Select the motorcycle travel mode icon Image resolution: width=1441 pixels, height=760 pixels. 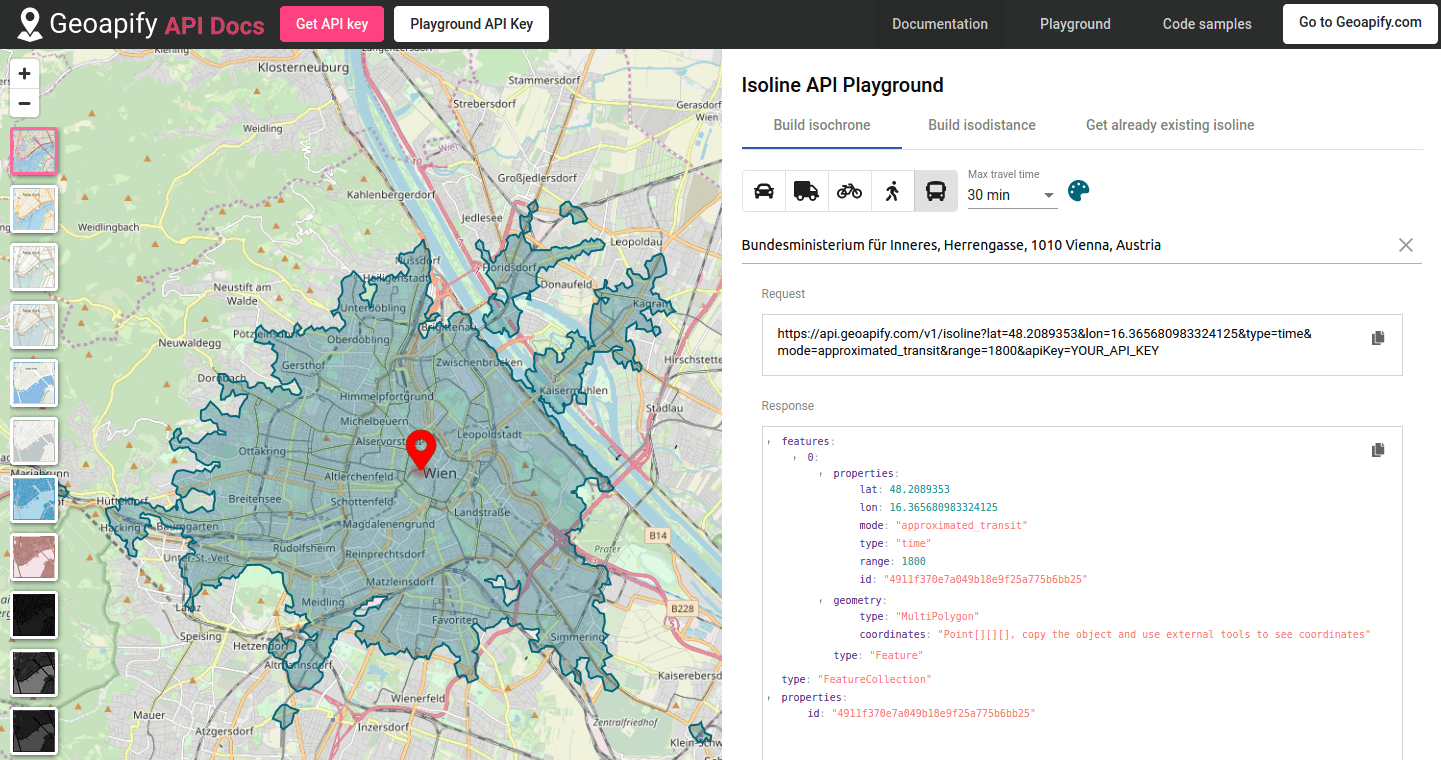pos(850,191)
